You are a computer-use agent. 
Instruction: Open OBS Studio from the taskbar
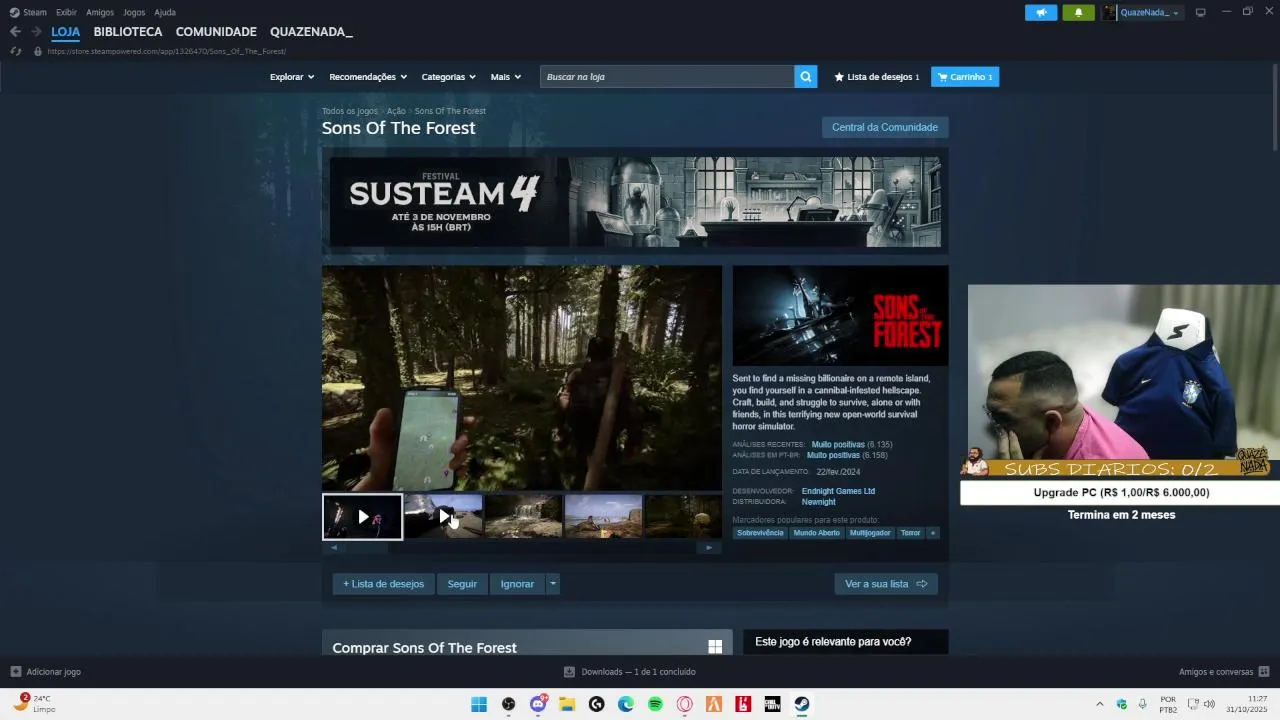[508, 704]
